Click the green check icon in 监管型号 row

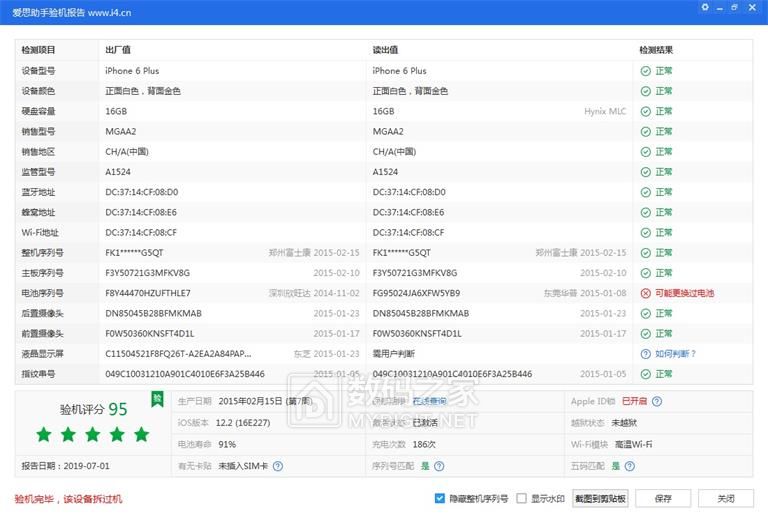point(646,172)
